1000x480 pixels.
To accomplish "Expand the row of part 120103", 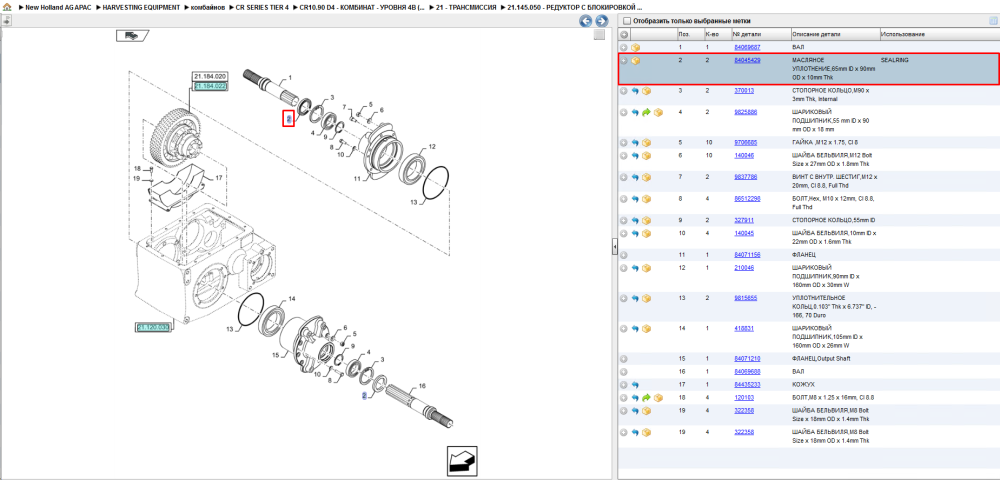I will click(624, 398).
